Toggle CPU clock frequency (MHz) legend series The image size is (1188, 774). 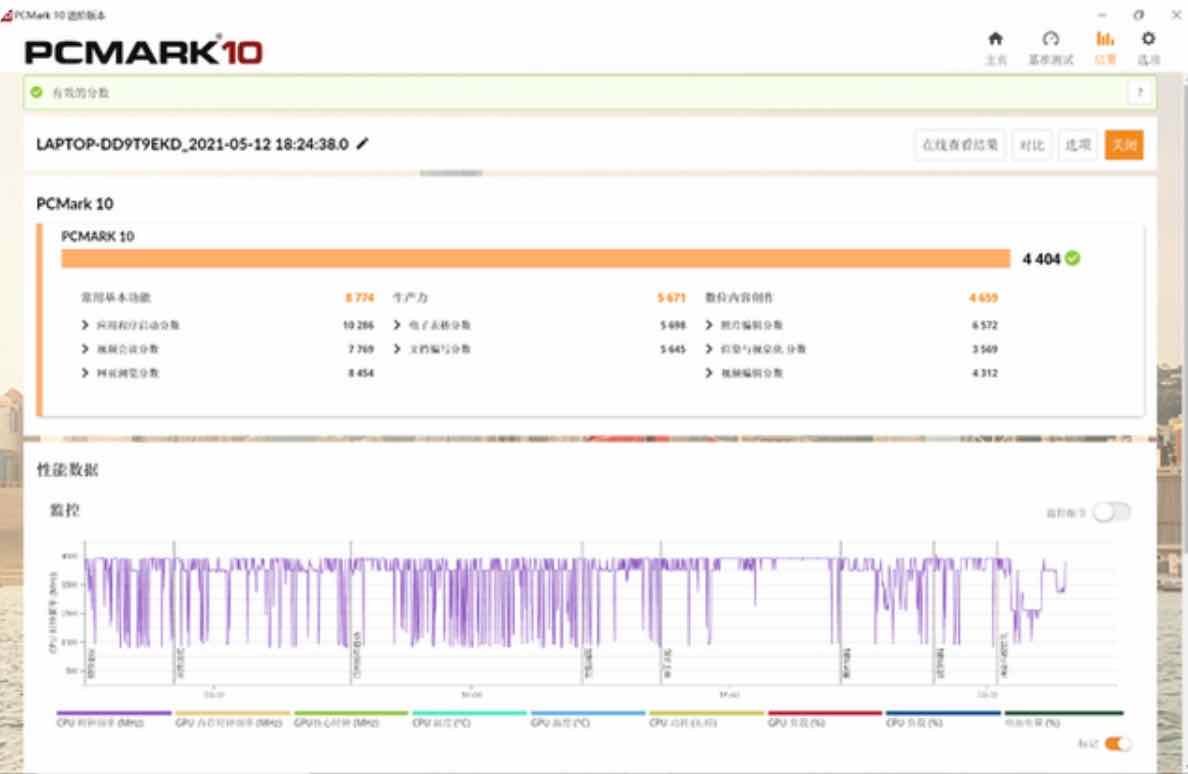[x=114, y=719]
